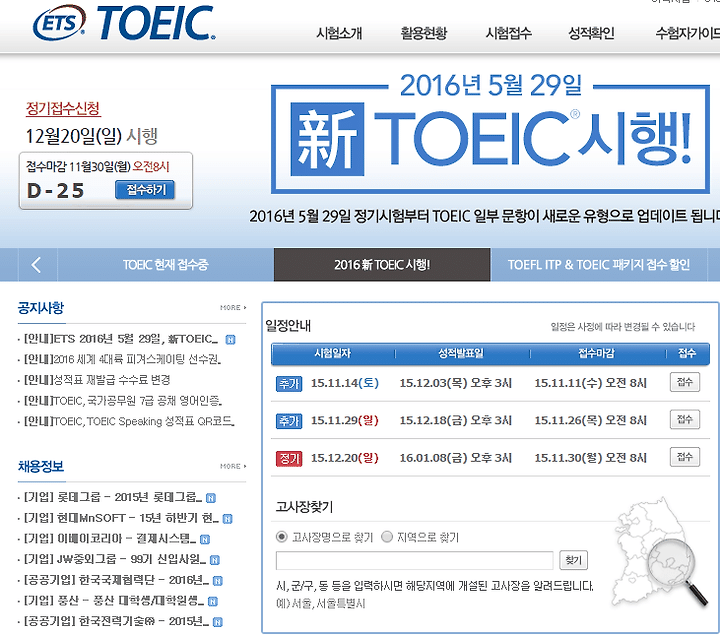Click the 新 TOEIC 시행 banner image
Viewport: 720px width, 635px height.
[490, 133]
